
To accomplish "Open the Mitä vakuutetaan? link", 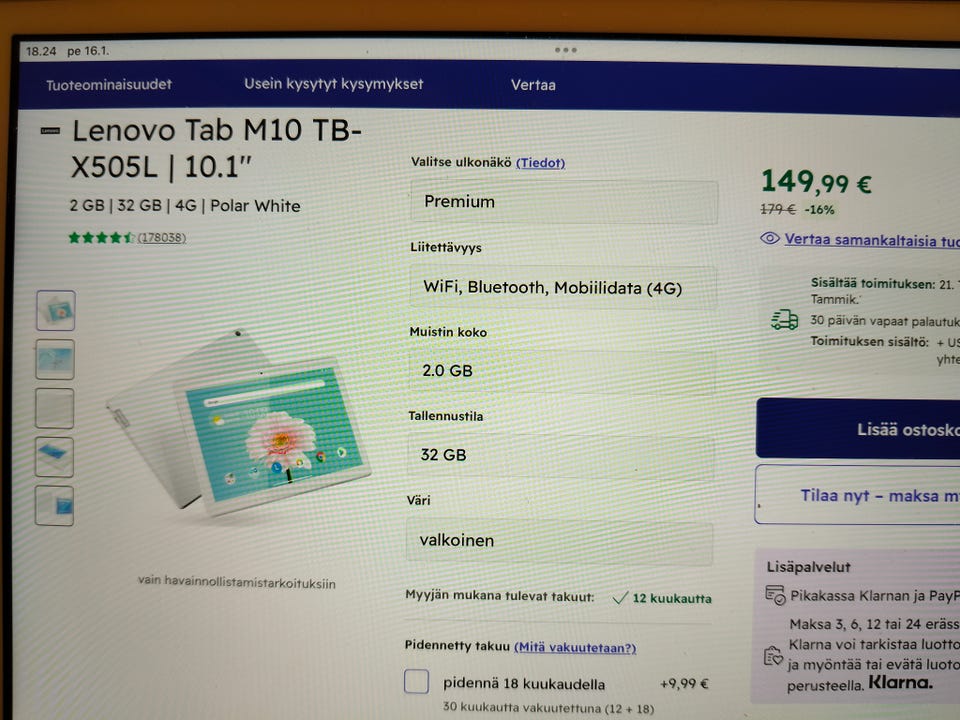I will (576, 647).
